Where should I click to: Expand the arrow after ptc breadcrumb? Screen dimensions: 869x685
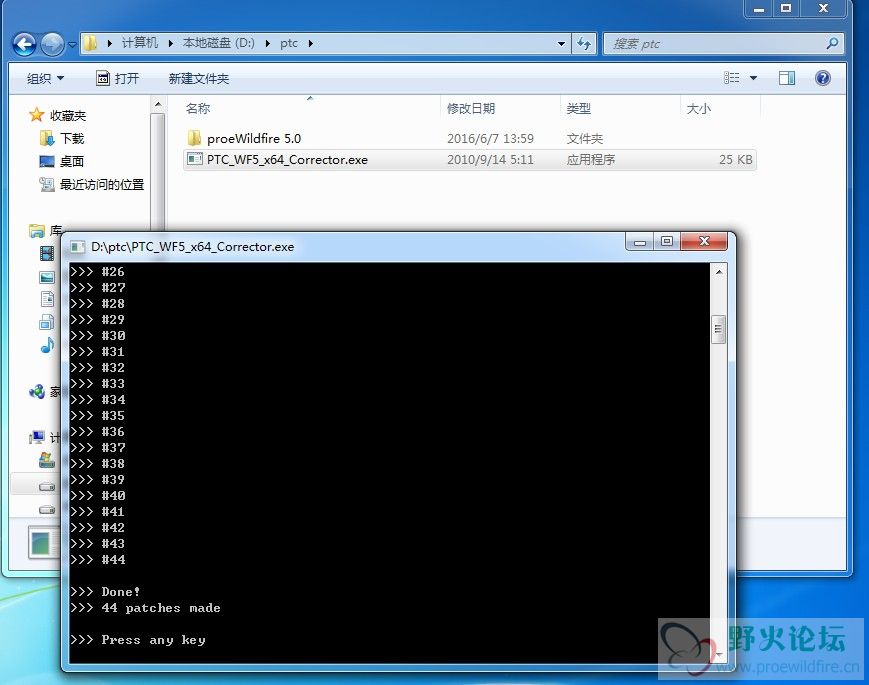click(311, 43)
